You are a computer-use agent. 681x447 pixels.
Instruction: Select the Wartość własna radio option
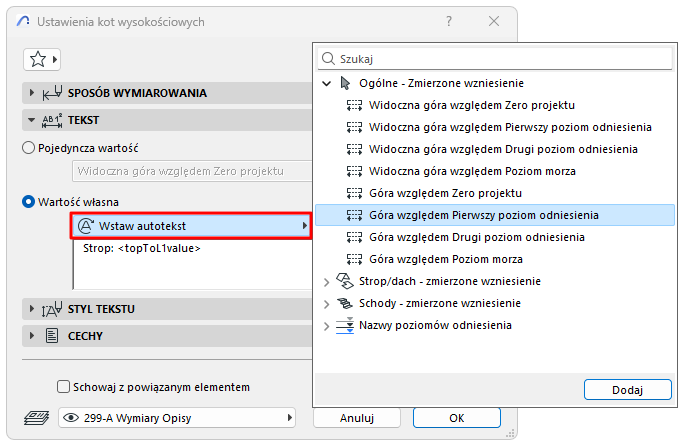[28, 201]
